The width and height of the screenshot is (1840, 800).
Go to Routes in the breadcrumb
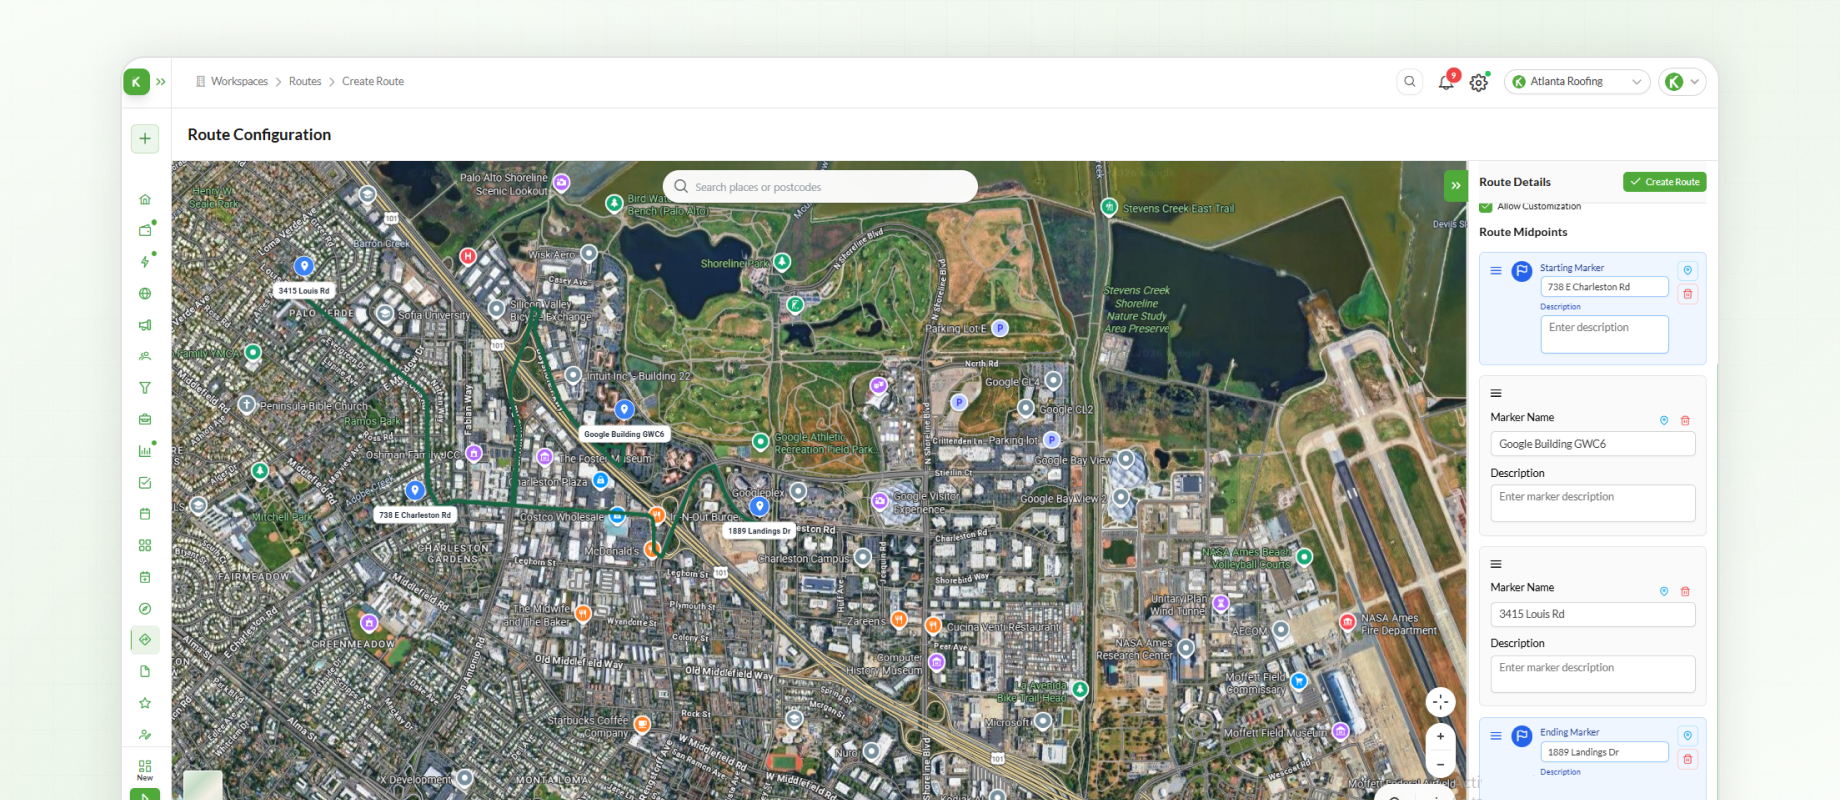305,82
